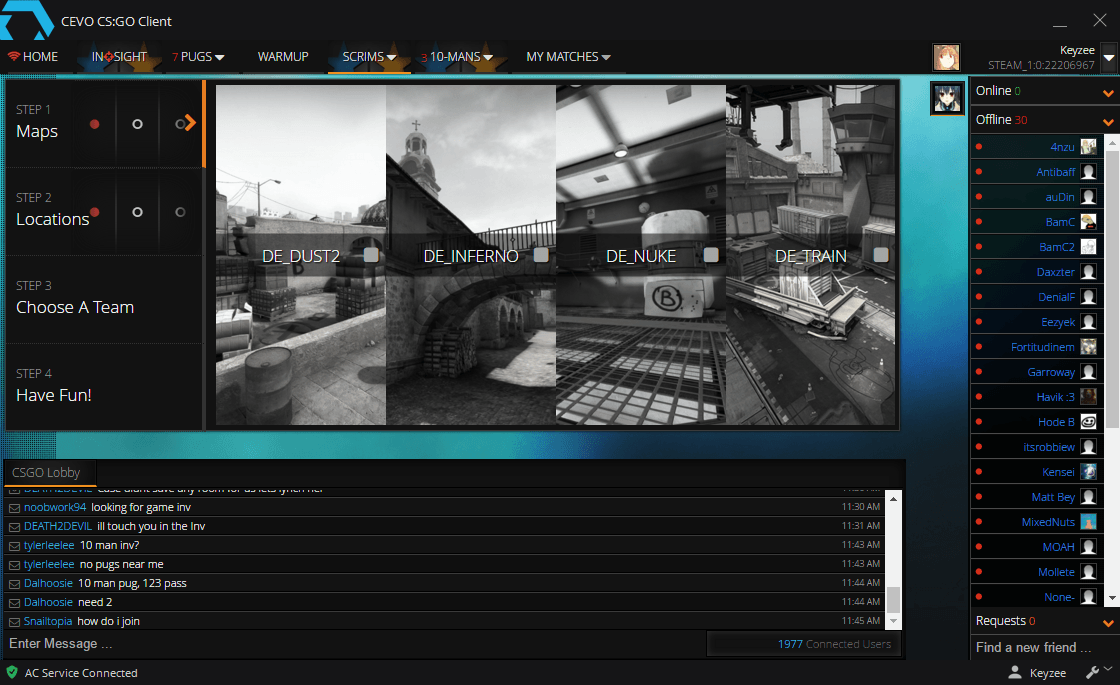Click envelope icon beside Dalhoosie's '10 man pug'
Image resolution: width=1120 pixels, height=685 pixels.
(14, 584)
